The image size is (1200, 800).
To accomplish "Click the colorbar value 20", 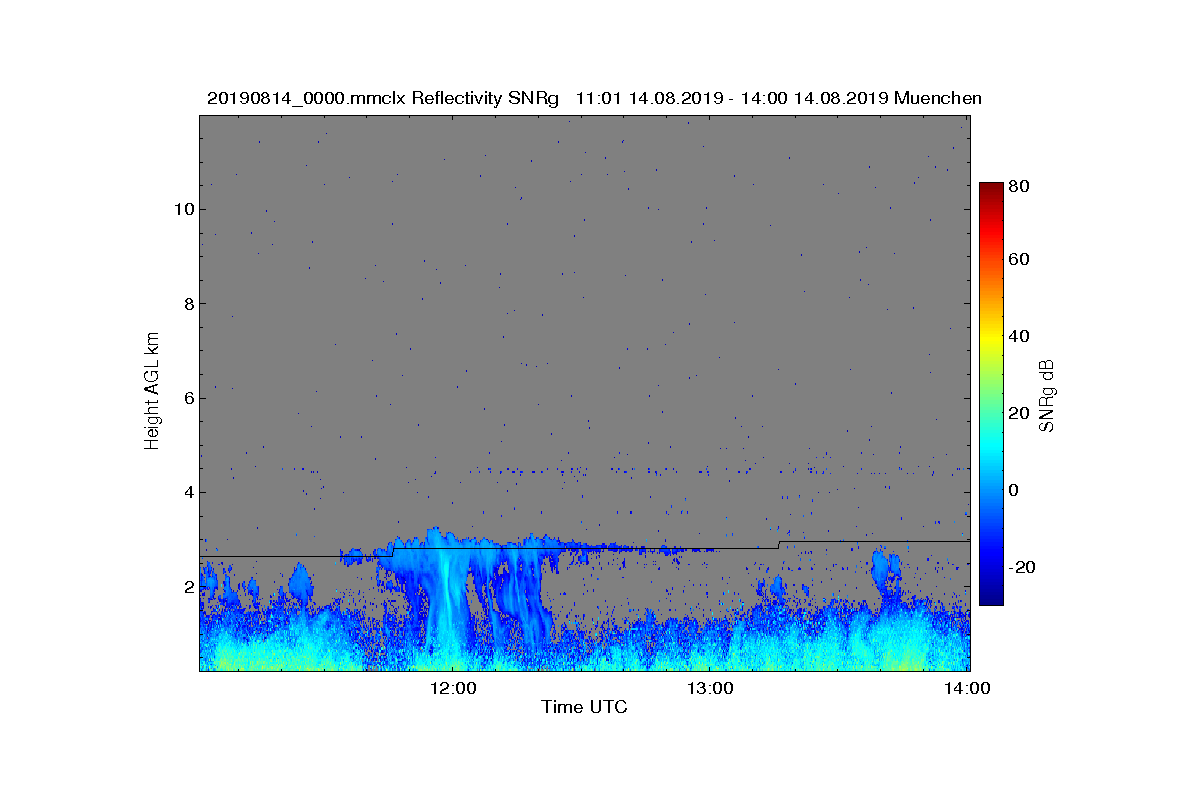I will click(x=1020, y=414).
